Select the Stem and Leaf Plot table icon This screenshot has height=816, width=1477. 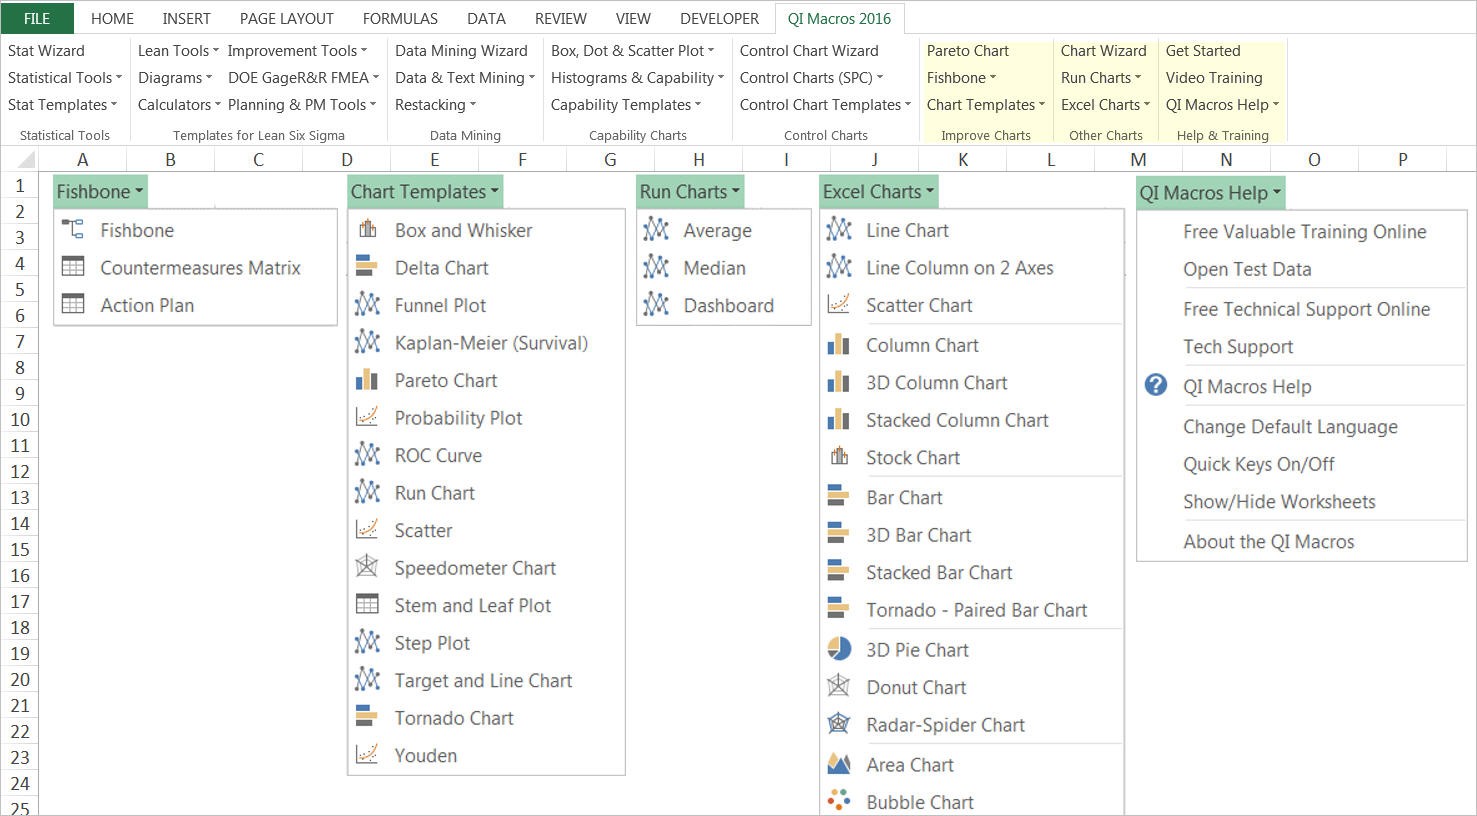coord(367,605)
